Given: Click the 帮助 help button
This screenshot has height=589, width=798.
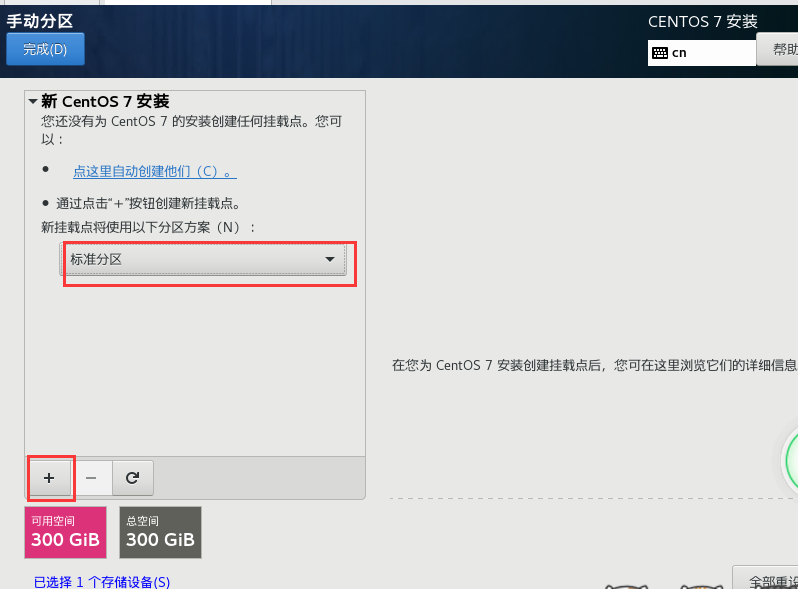Looking at the screenshot, I should pos(777,49).
